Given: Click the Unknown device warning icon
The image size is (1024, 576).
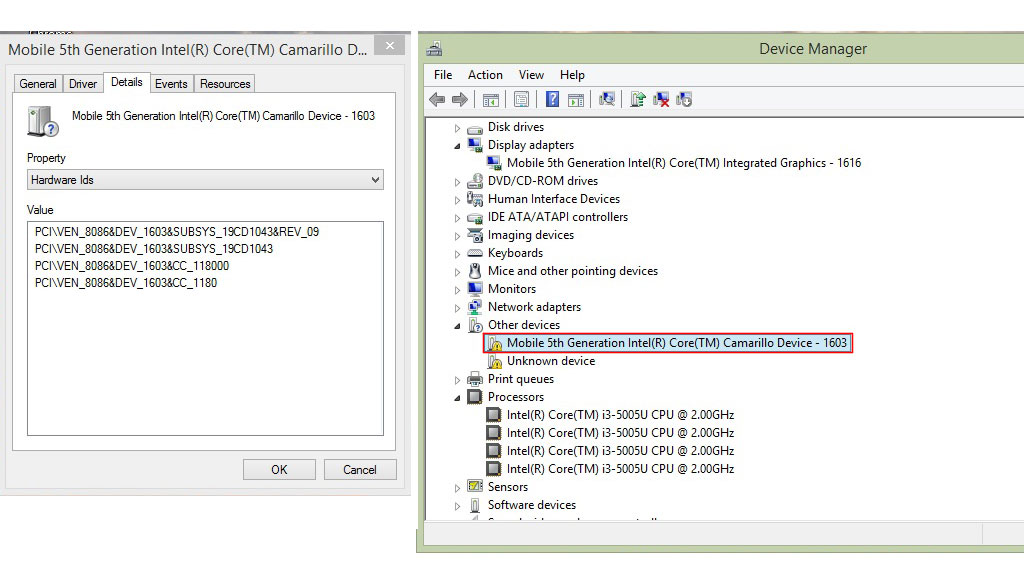Looking at the screenshot, I should point(494,361).
